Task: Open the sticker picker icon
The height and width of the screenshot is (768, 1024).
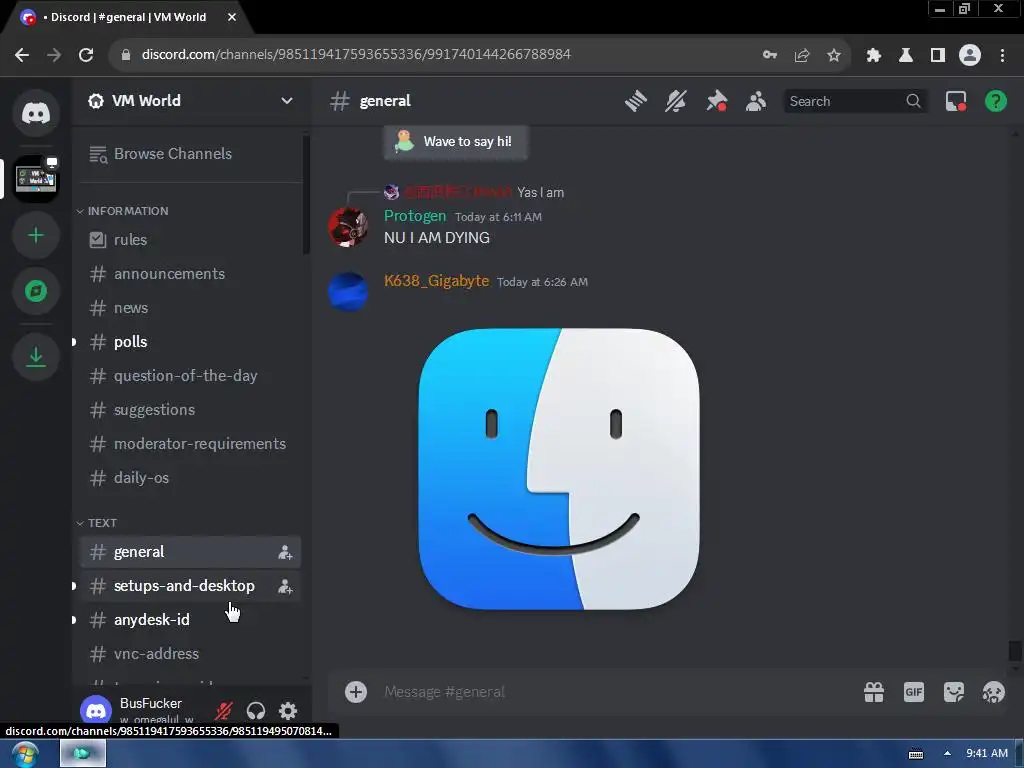Action: coord(953,692)
